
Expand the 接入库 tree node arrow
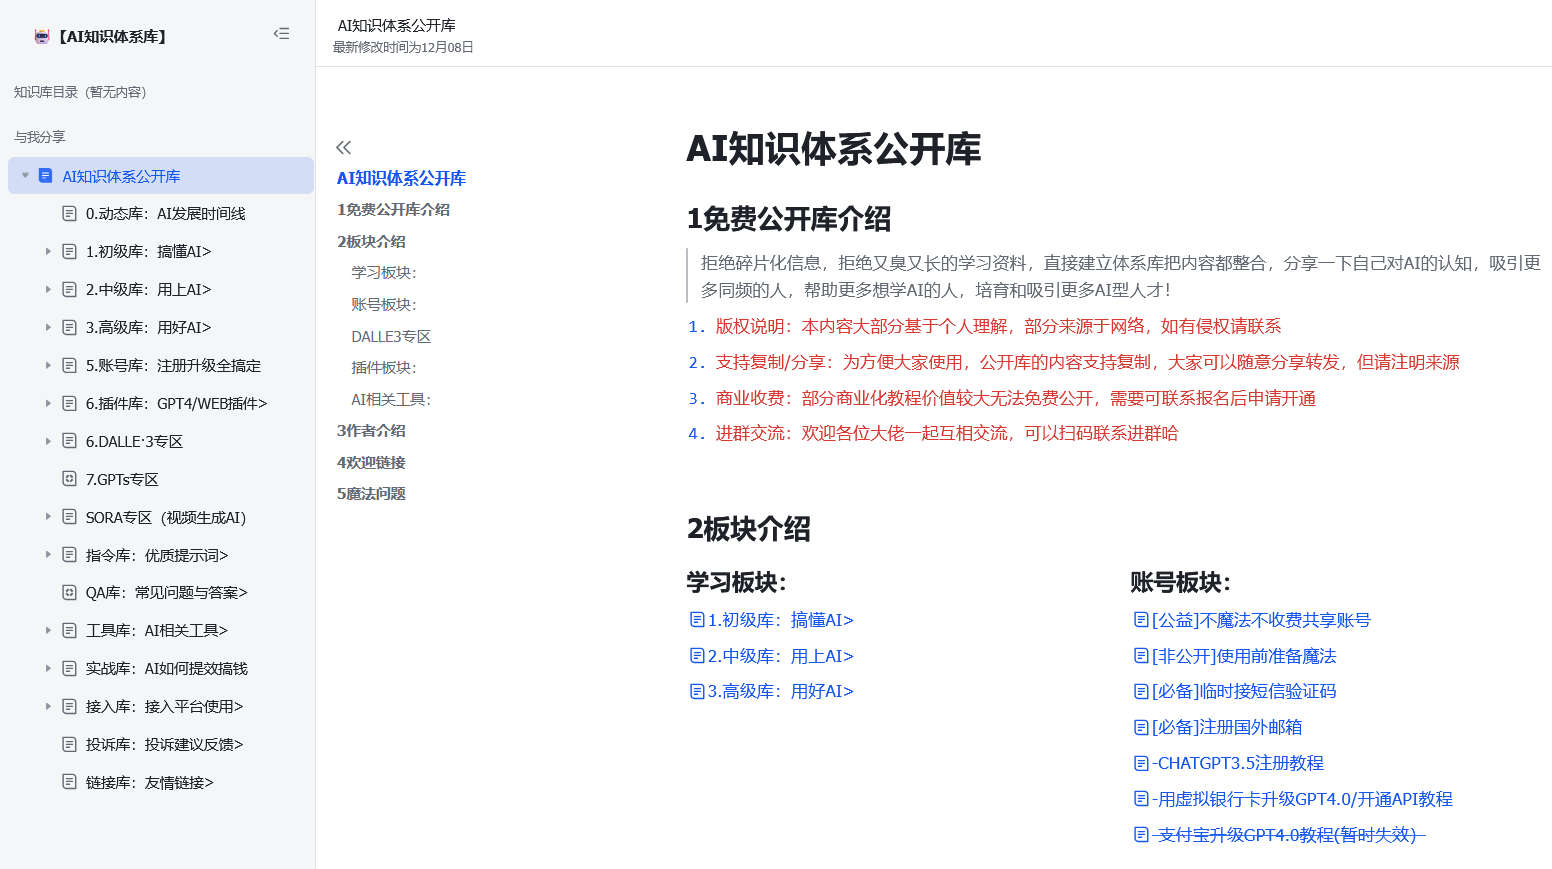[x=47, y=707]
